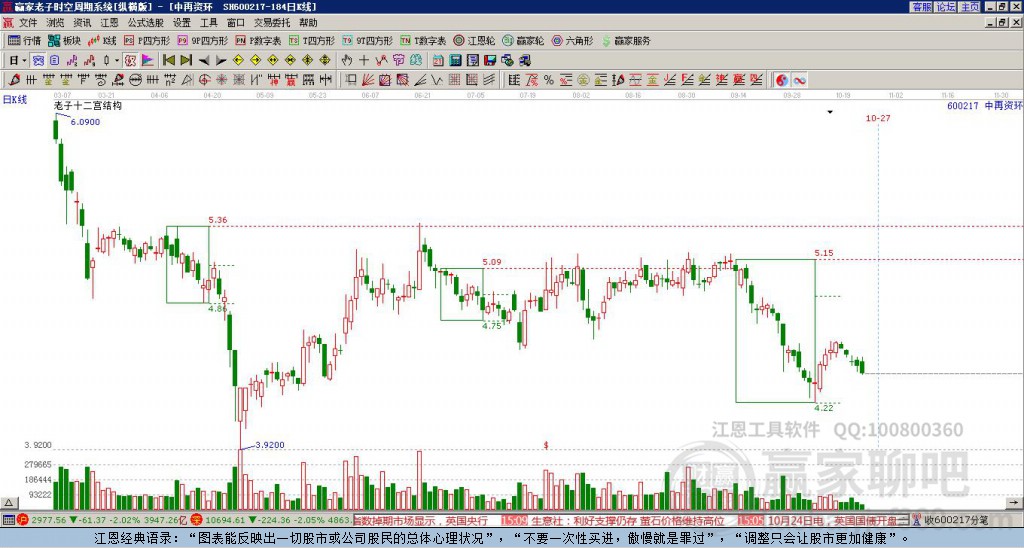Screen dimensions: 1024x548
Task: Open the 交易委托 menu
Action: point(272,23)
